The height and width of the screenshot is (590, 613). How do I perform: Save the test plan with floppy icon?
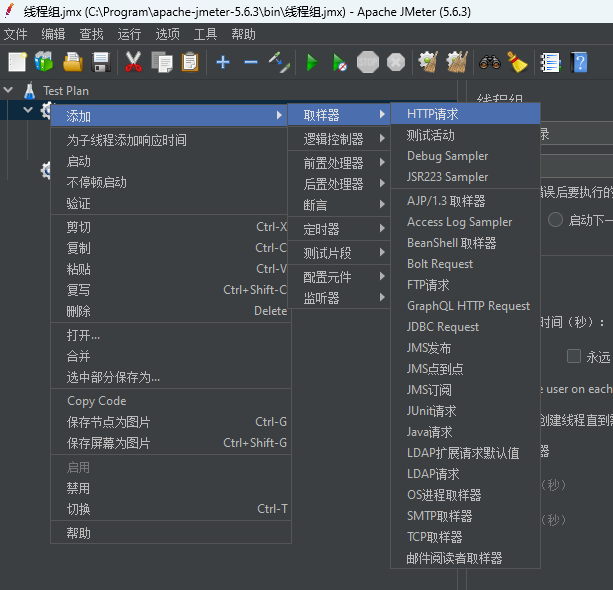coord(101,62)
